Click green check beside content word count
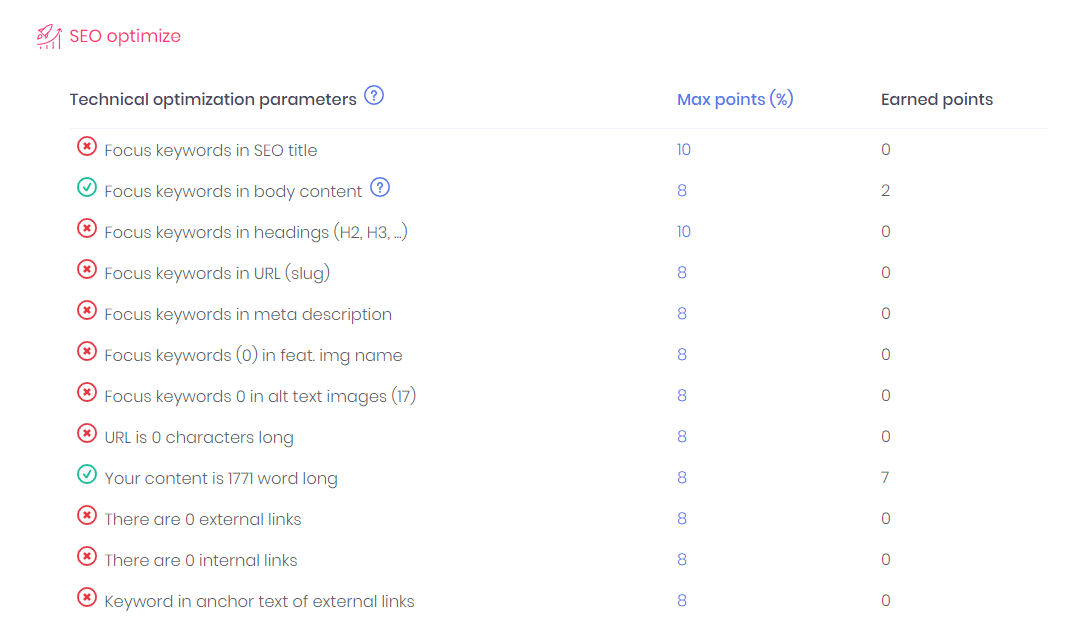Viewport: 1073px width, 634px height. tap(87, 474)
